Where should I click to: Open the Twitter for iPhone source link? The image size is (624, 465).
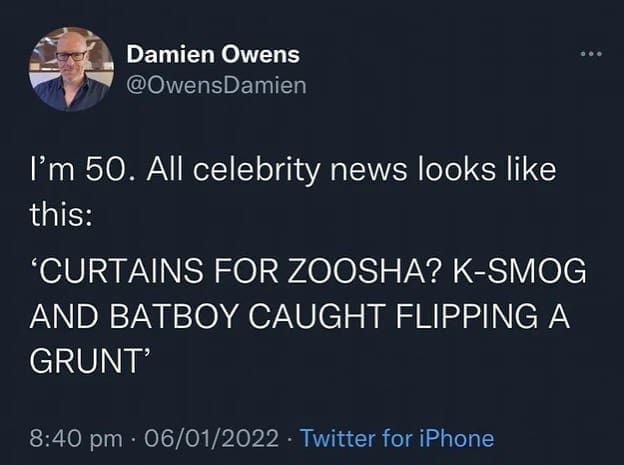pyautogui.click(x=397, y=437)
